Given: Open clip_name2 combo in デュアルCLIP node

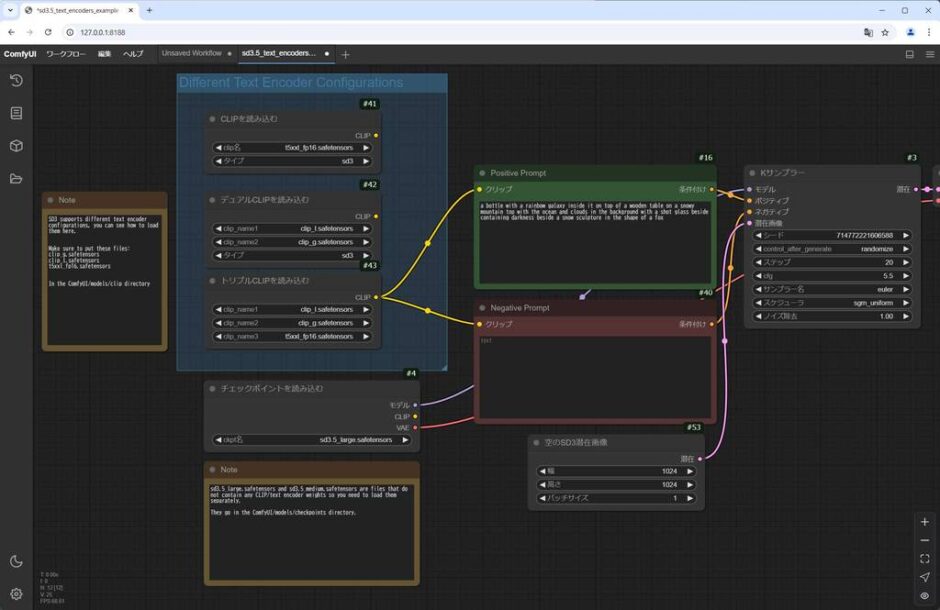Looking at the screenshot, I should [x=292, y=242].
